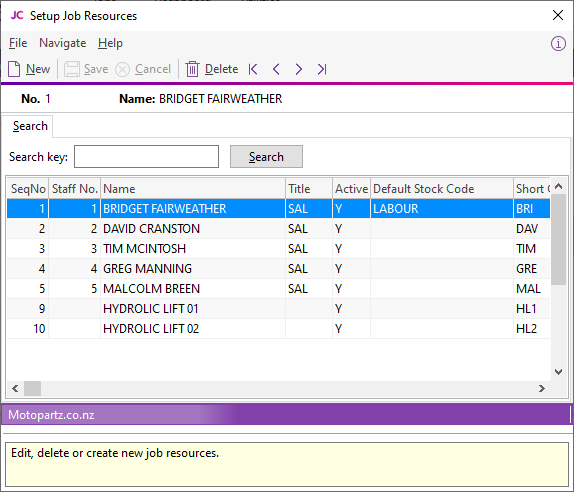
Task: Click the Search button
Action: 266,157
